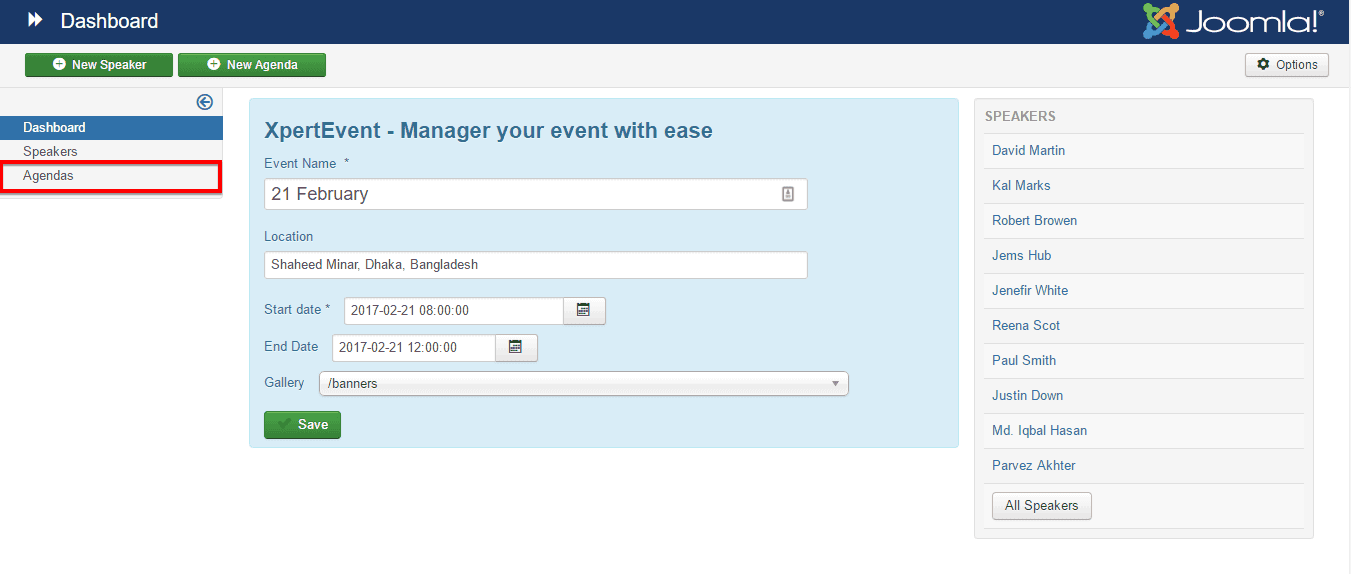The height and width of the screenshot is (574, 1351).
Task: Click the Start date text field
Action: tap(453, 311)
